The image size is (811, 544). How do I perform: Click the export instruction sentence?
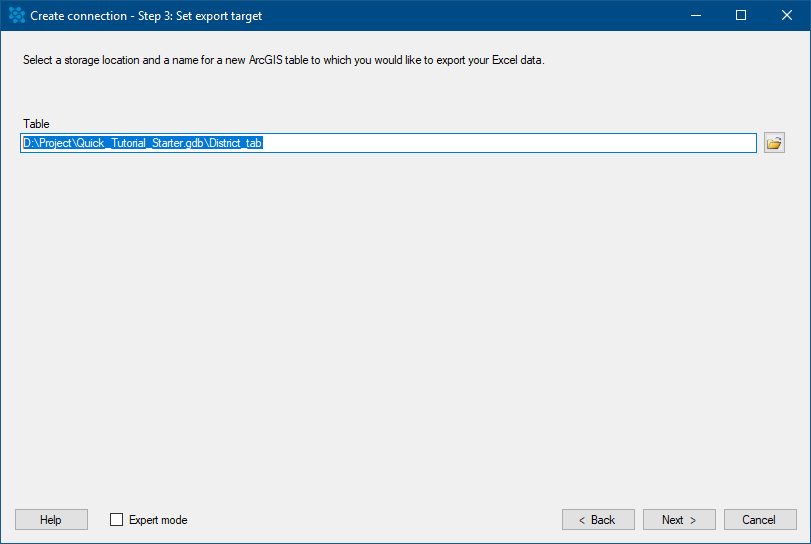coord(283,60)
